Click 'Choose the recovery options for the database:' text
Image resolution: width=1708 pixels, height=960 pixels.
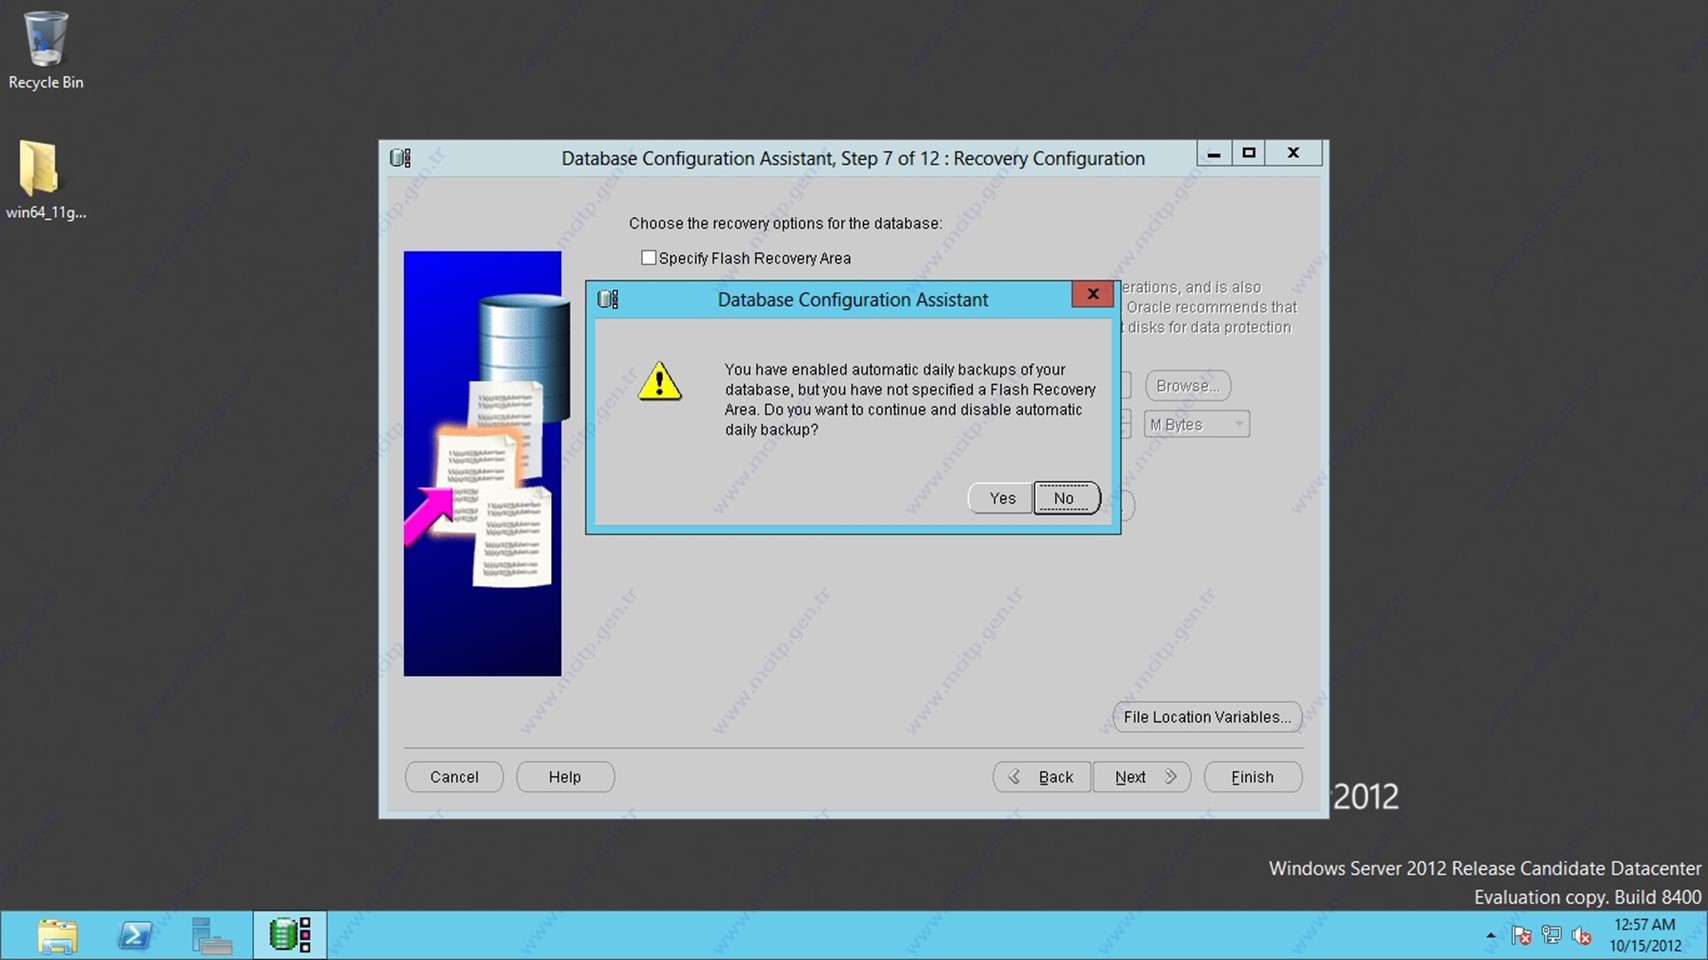point(785,223)
